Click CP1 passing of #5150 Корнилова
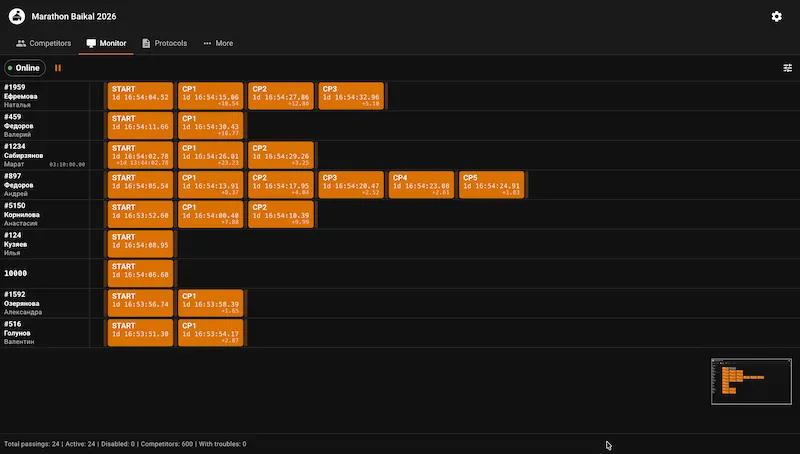The width and height of the screenshot is (800, 454). pos(211,214)
